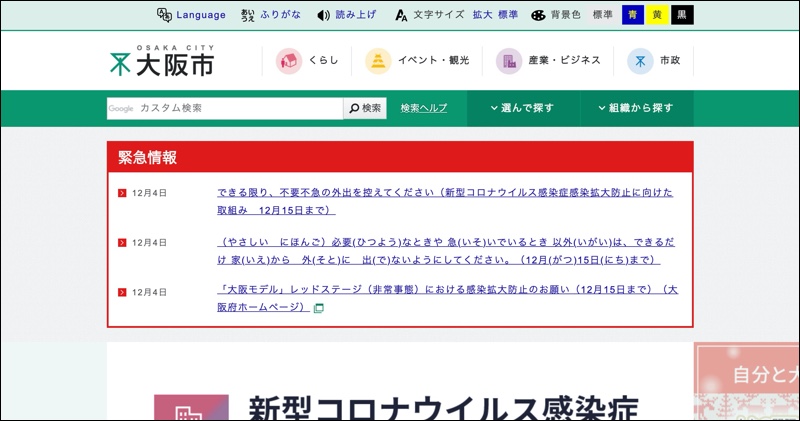Screen dimensions: 800x421
Task: Click the font size A icon
Action: pos(401,15)
